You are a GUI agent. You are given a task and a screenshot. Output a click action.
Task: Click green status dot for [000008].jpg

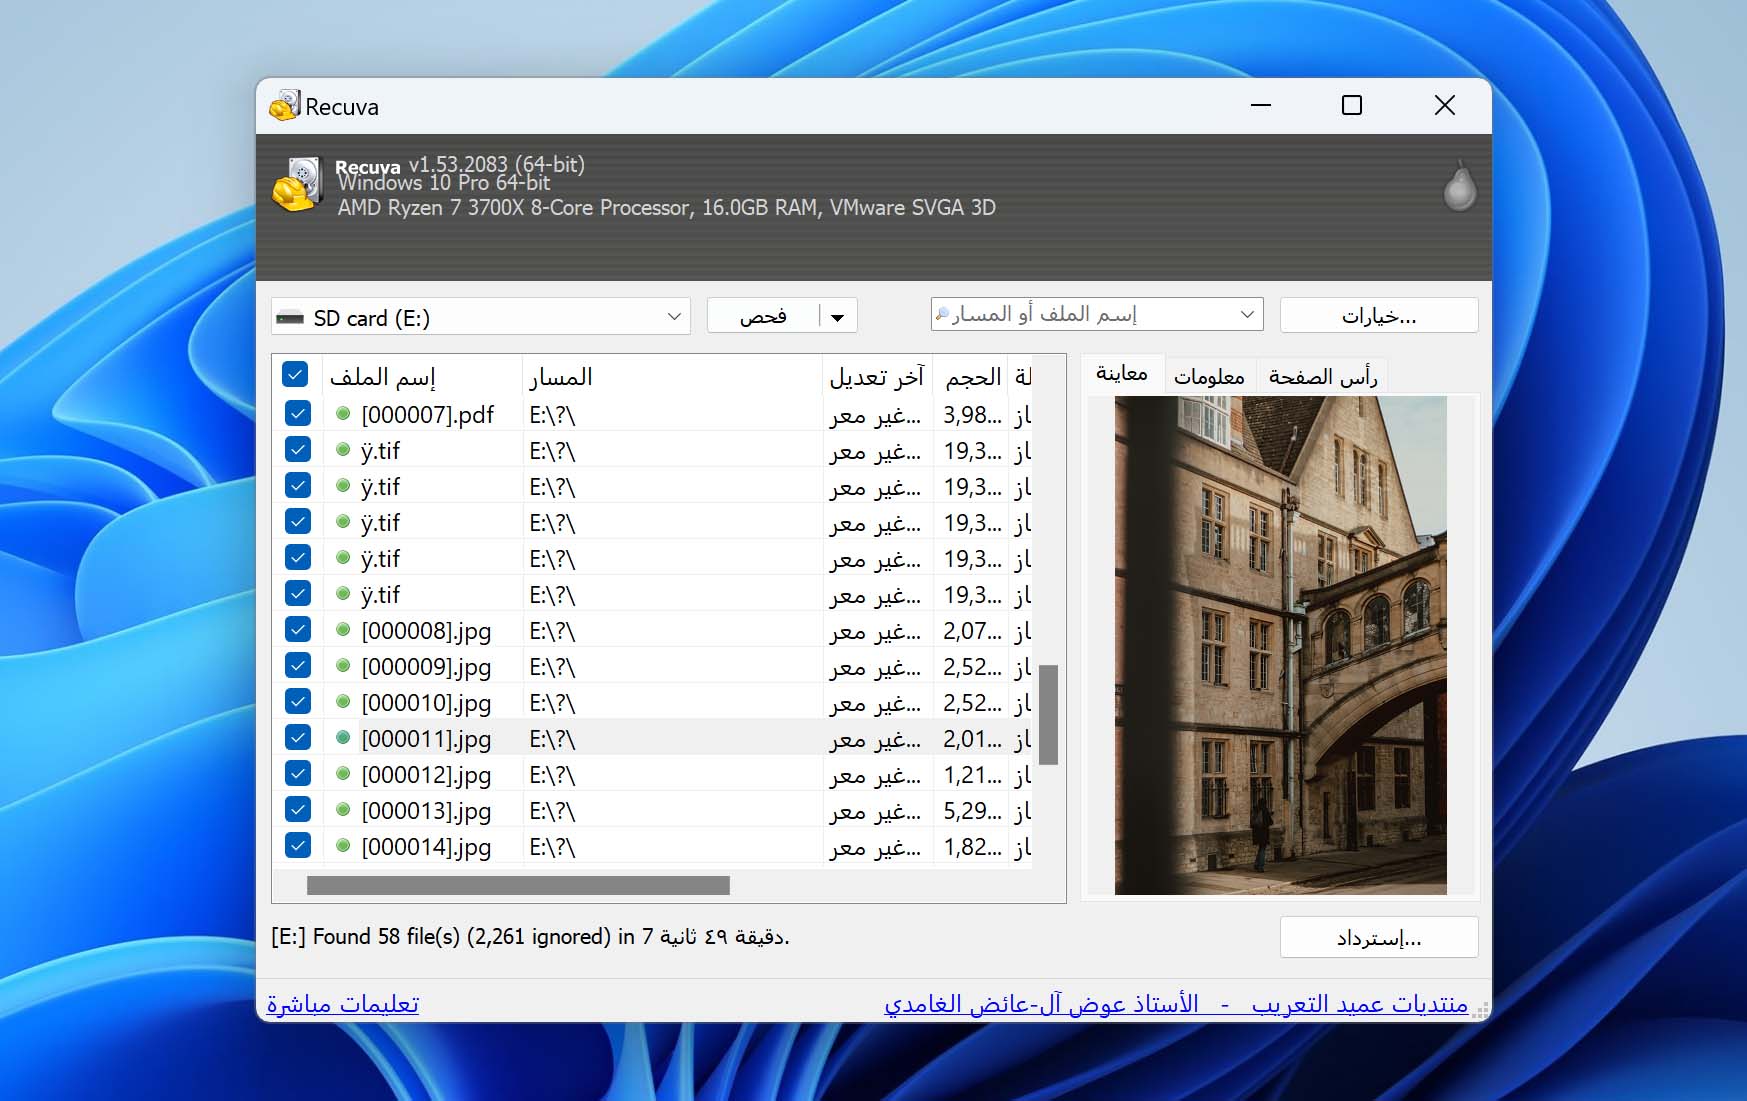point(343,629)
